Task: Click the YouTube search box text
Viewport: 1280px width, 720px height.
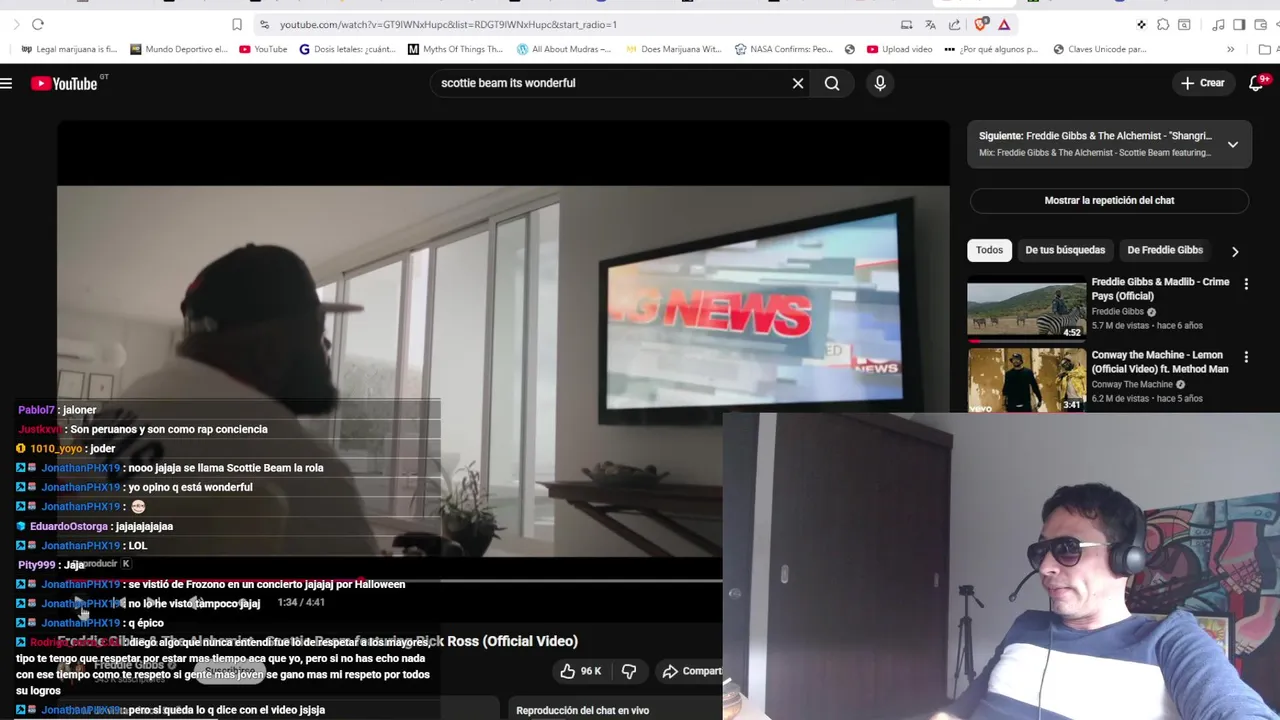Action: 508,83
